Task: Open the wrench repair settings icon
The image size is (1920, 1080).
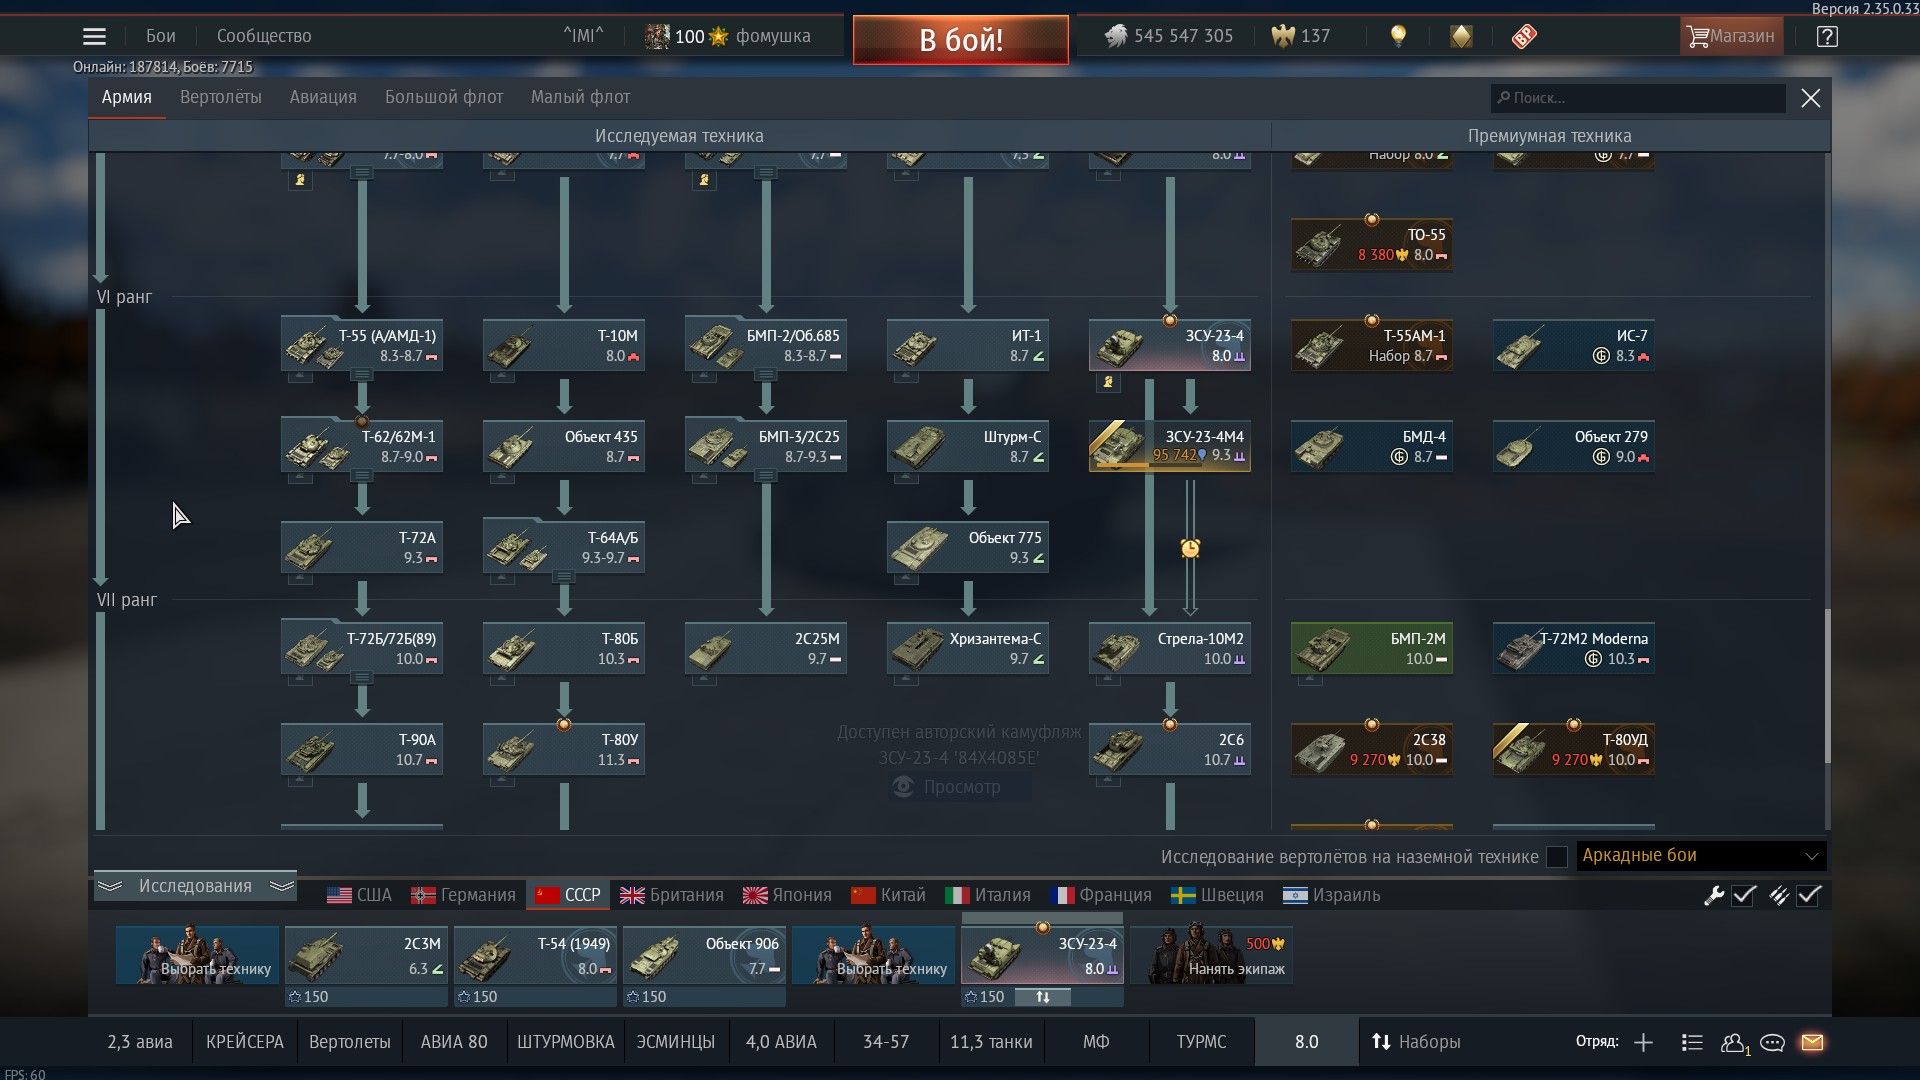Action: pos(1713,895)
